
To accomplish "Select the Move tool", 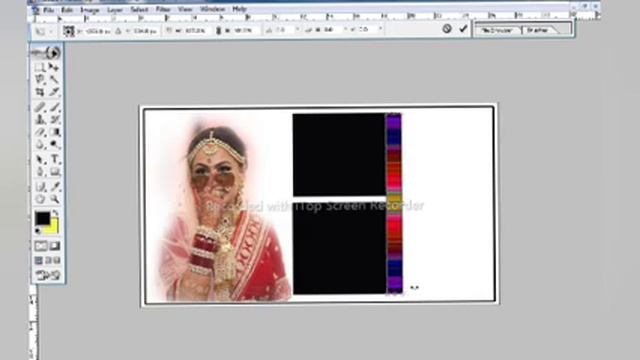I will (55, 67).
